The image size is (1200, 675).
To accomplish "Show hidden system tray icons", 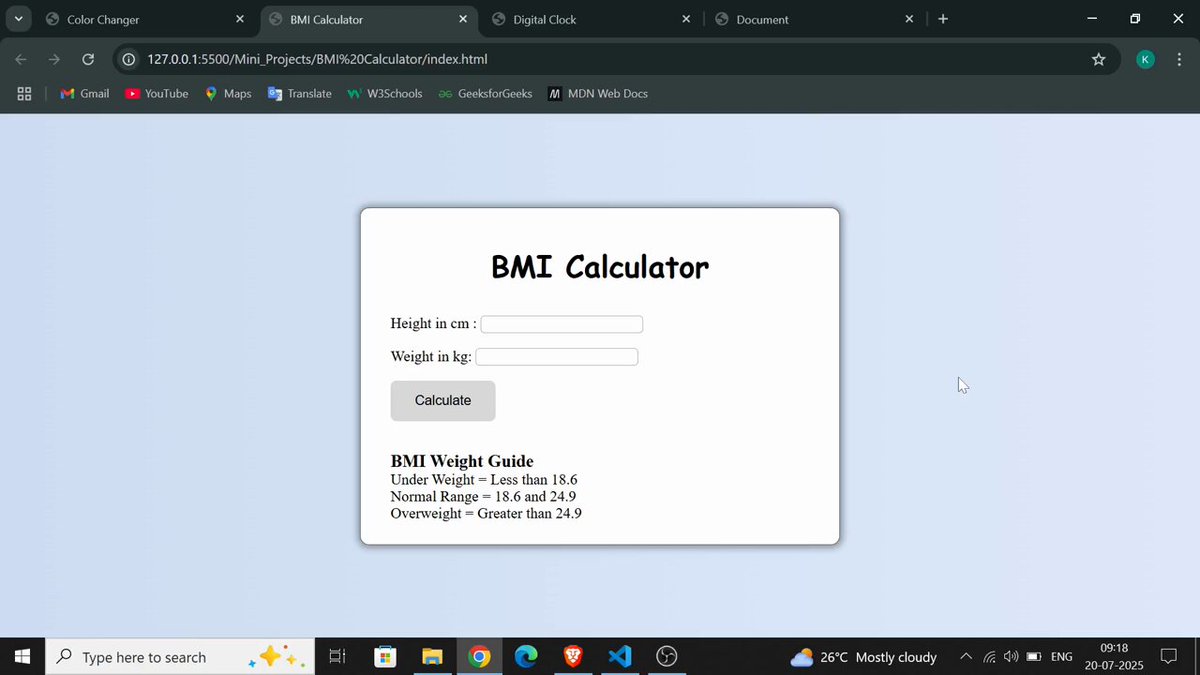I will coord(965,657).
